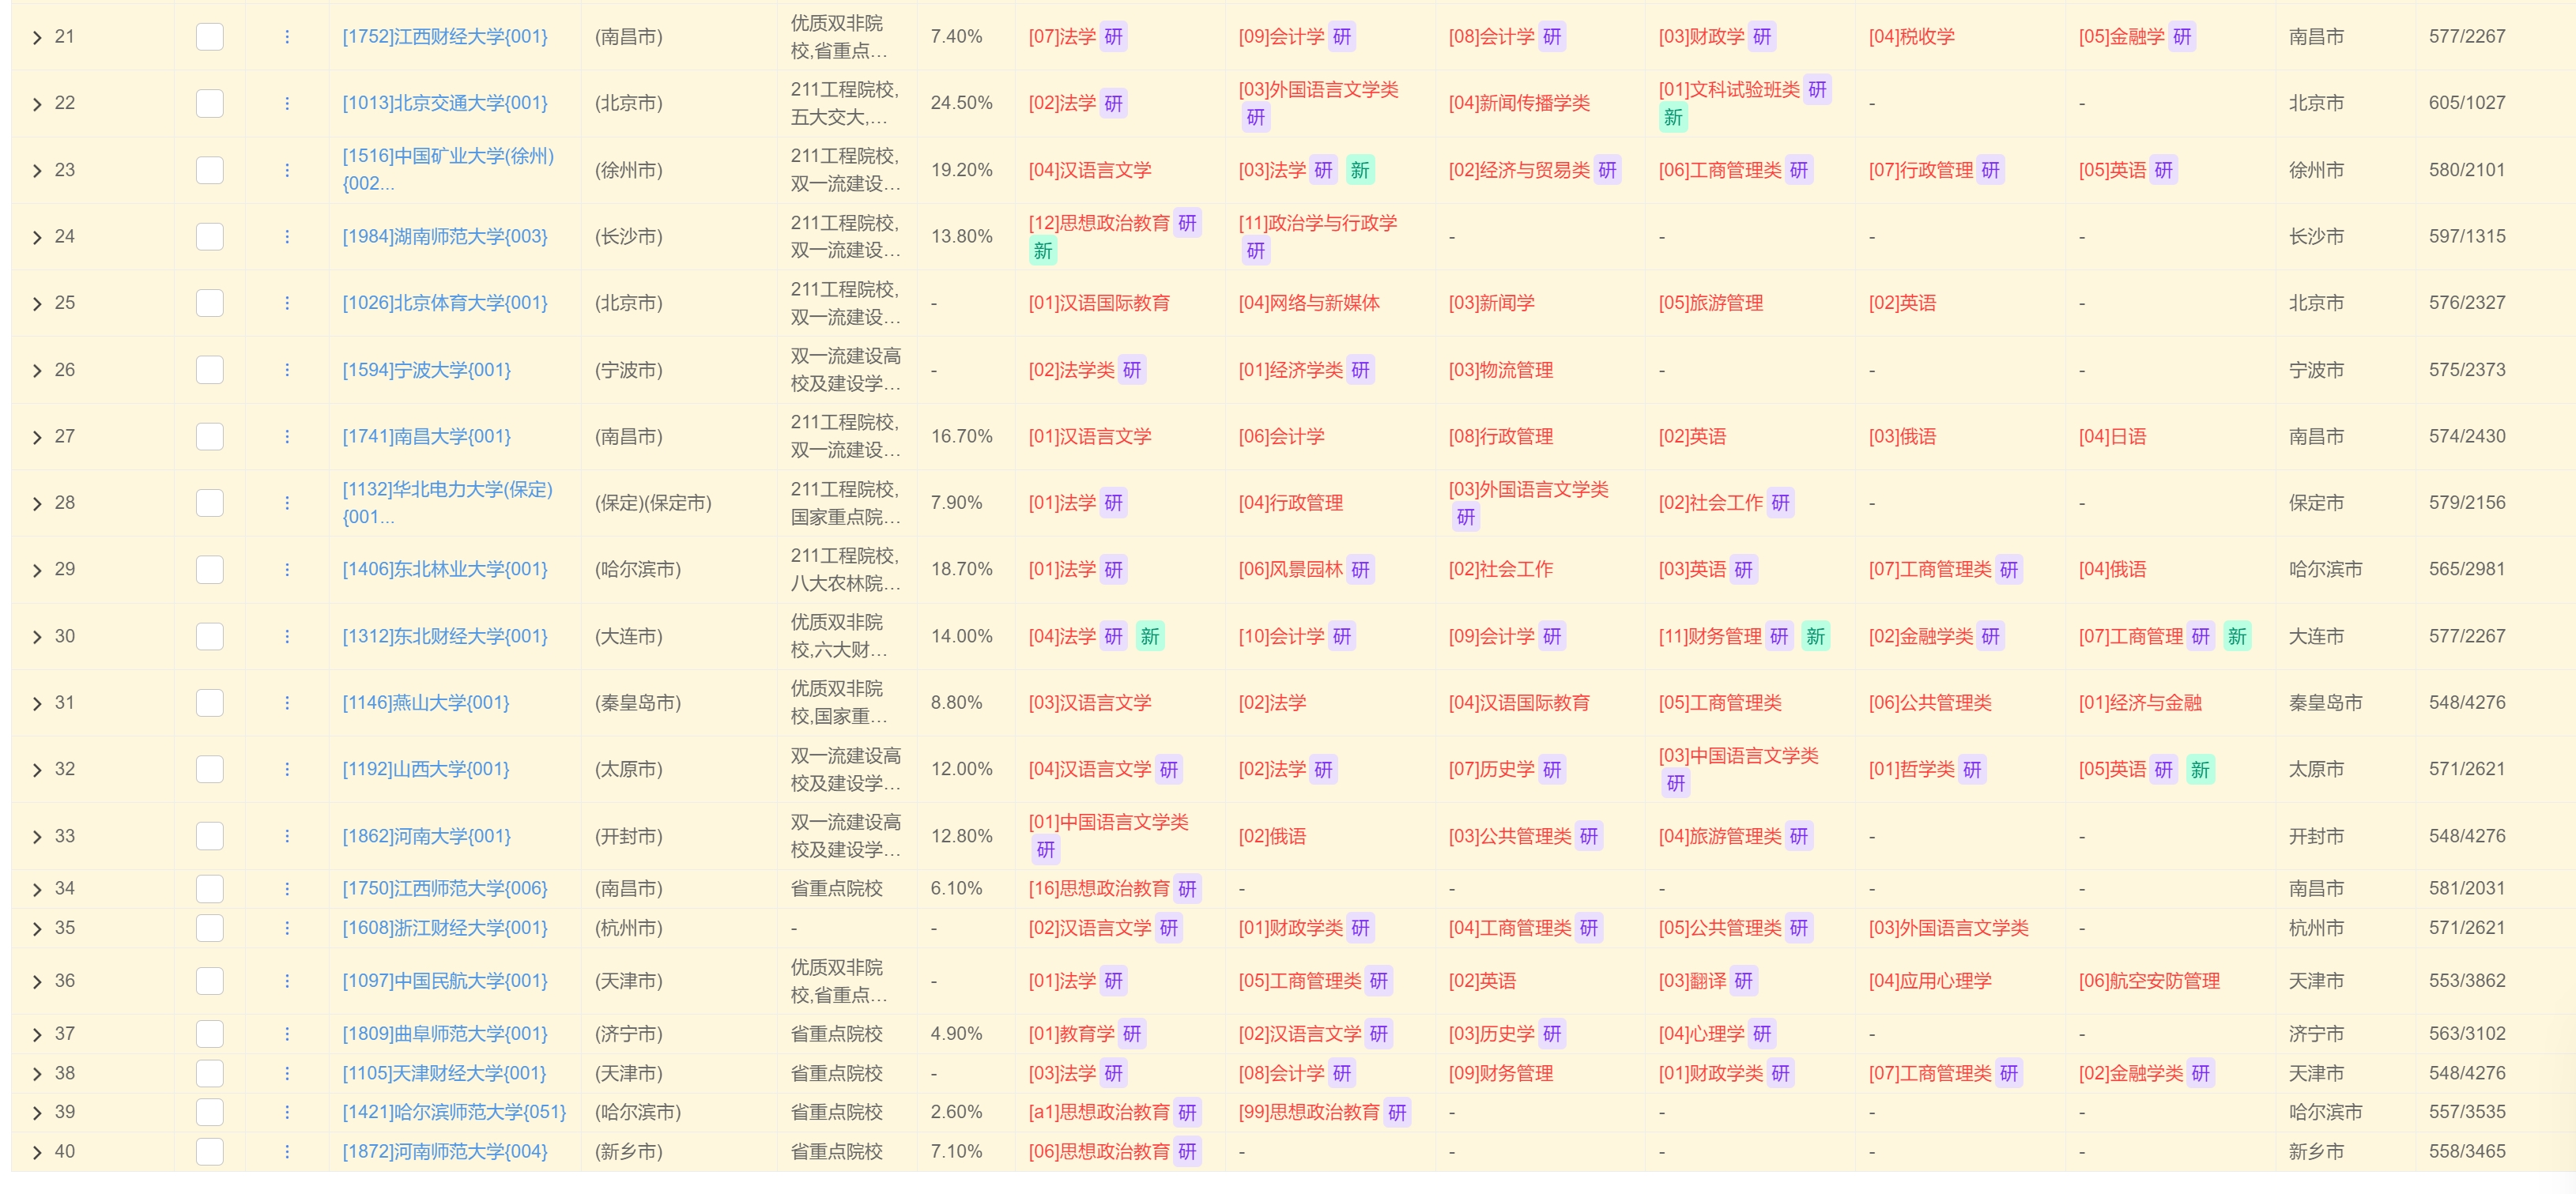Open the [1421]哈尔滨师范大学{051} link

tap(454, 1112)
